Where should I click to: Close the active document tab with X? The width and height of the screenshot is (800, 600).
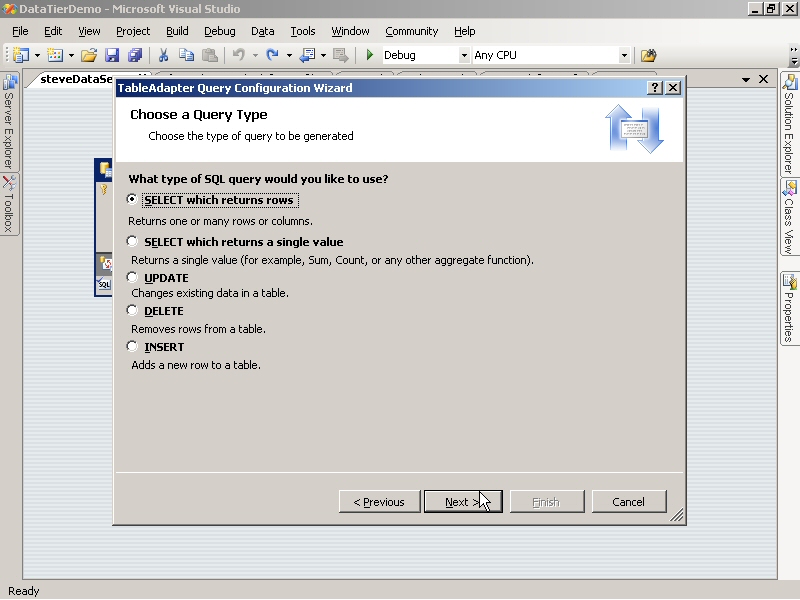(x=763, y=79)
